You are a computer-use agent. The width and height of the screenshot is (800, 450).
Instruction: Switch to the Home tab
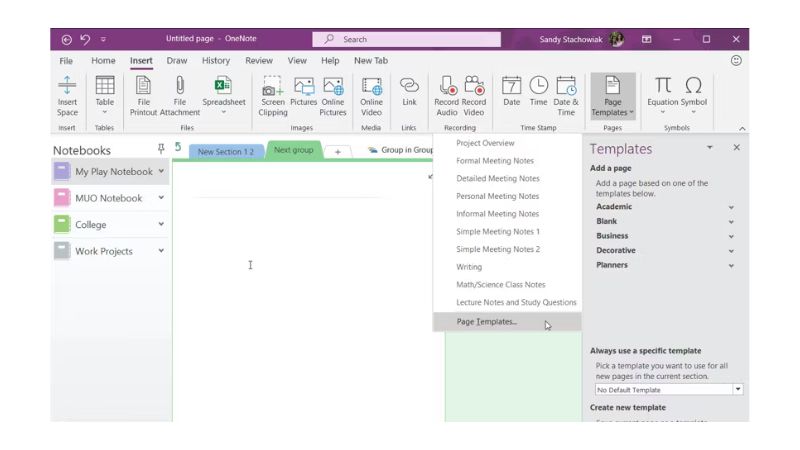click(103, 61)
